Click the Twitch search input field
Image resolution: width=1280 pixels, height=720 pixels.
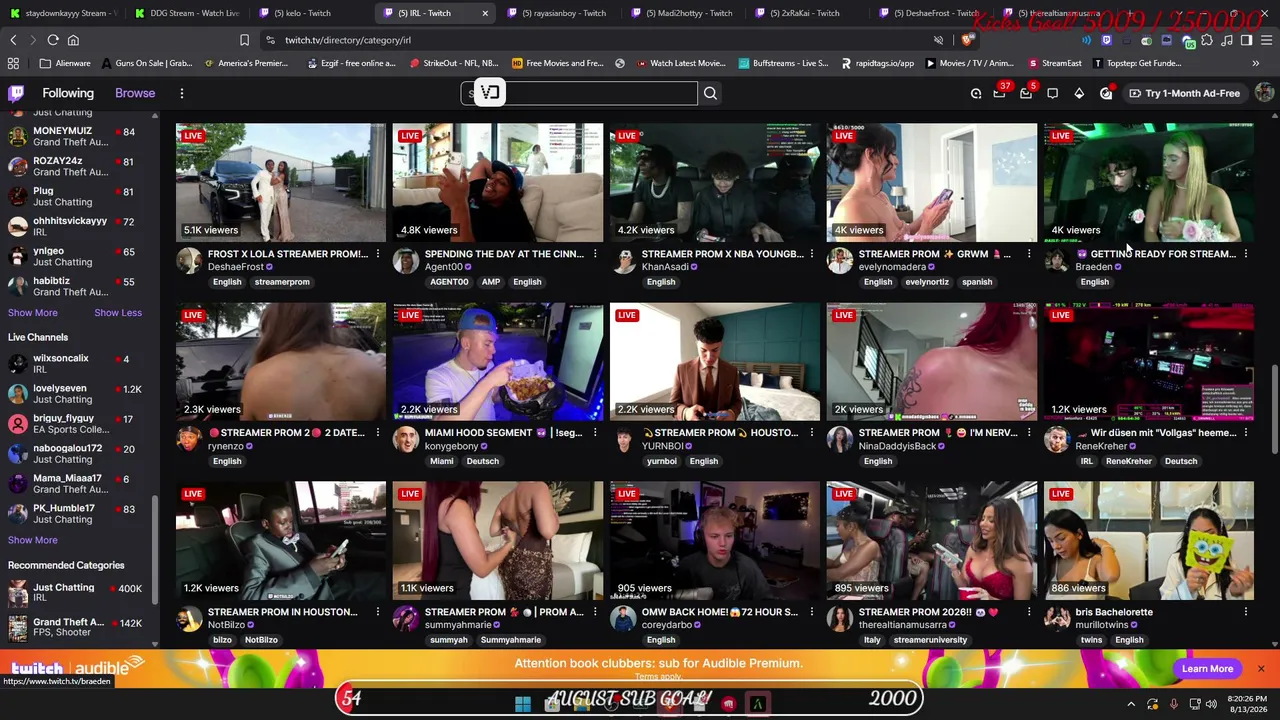(x=579, y=93)
